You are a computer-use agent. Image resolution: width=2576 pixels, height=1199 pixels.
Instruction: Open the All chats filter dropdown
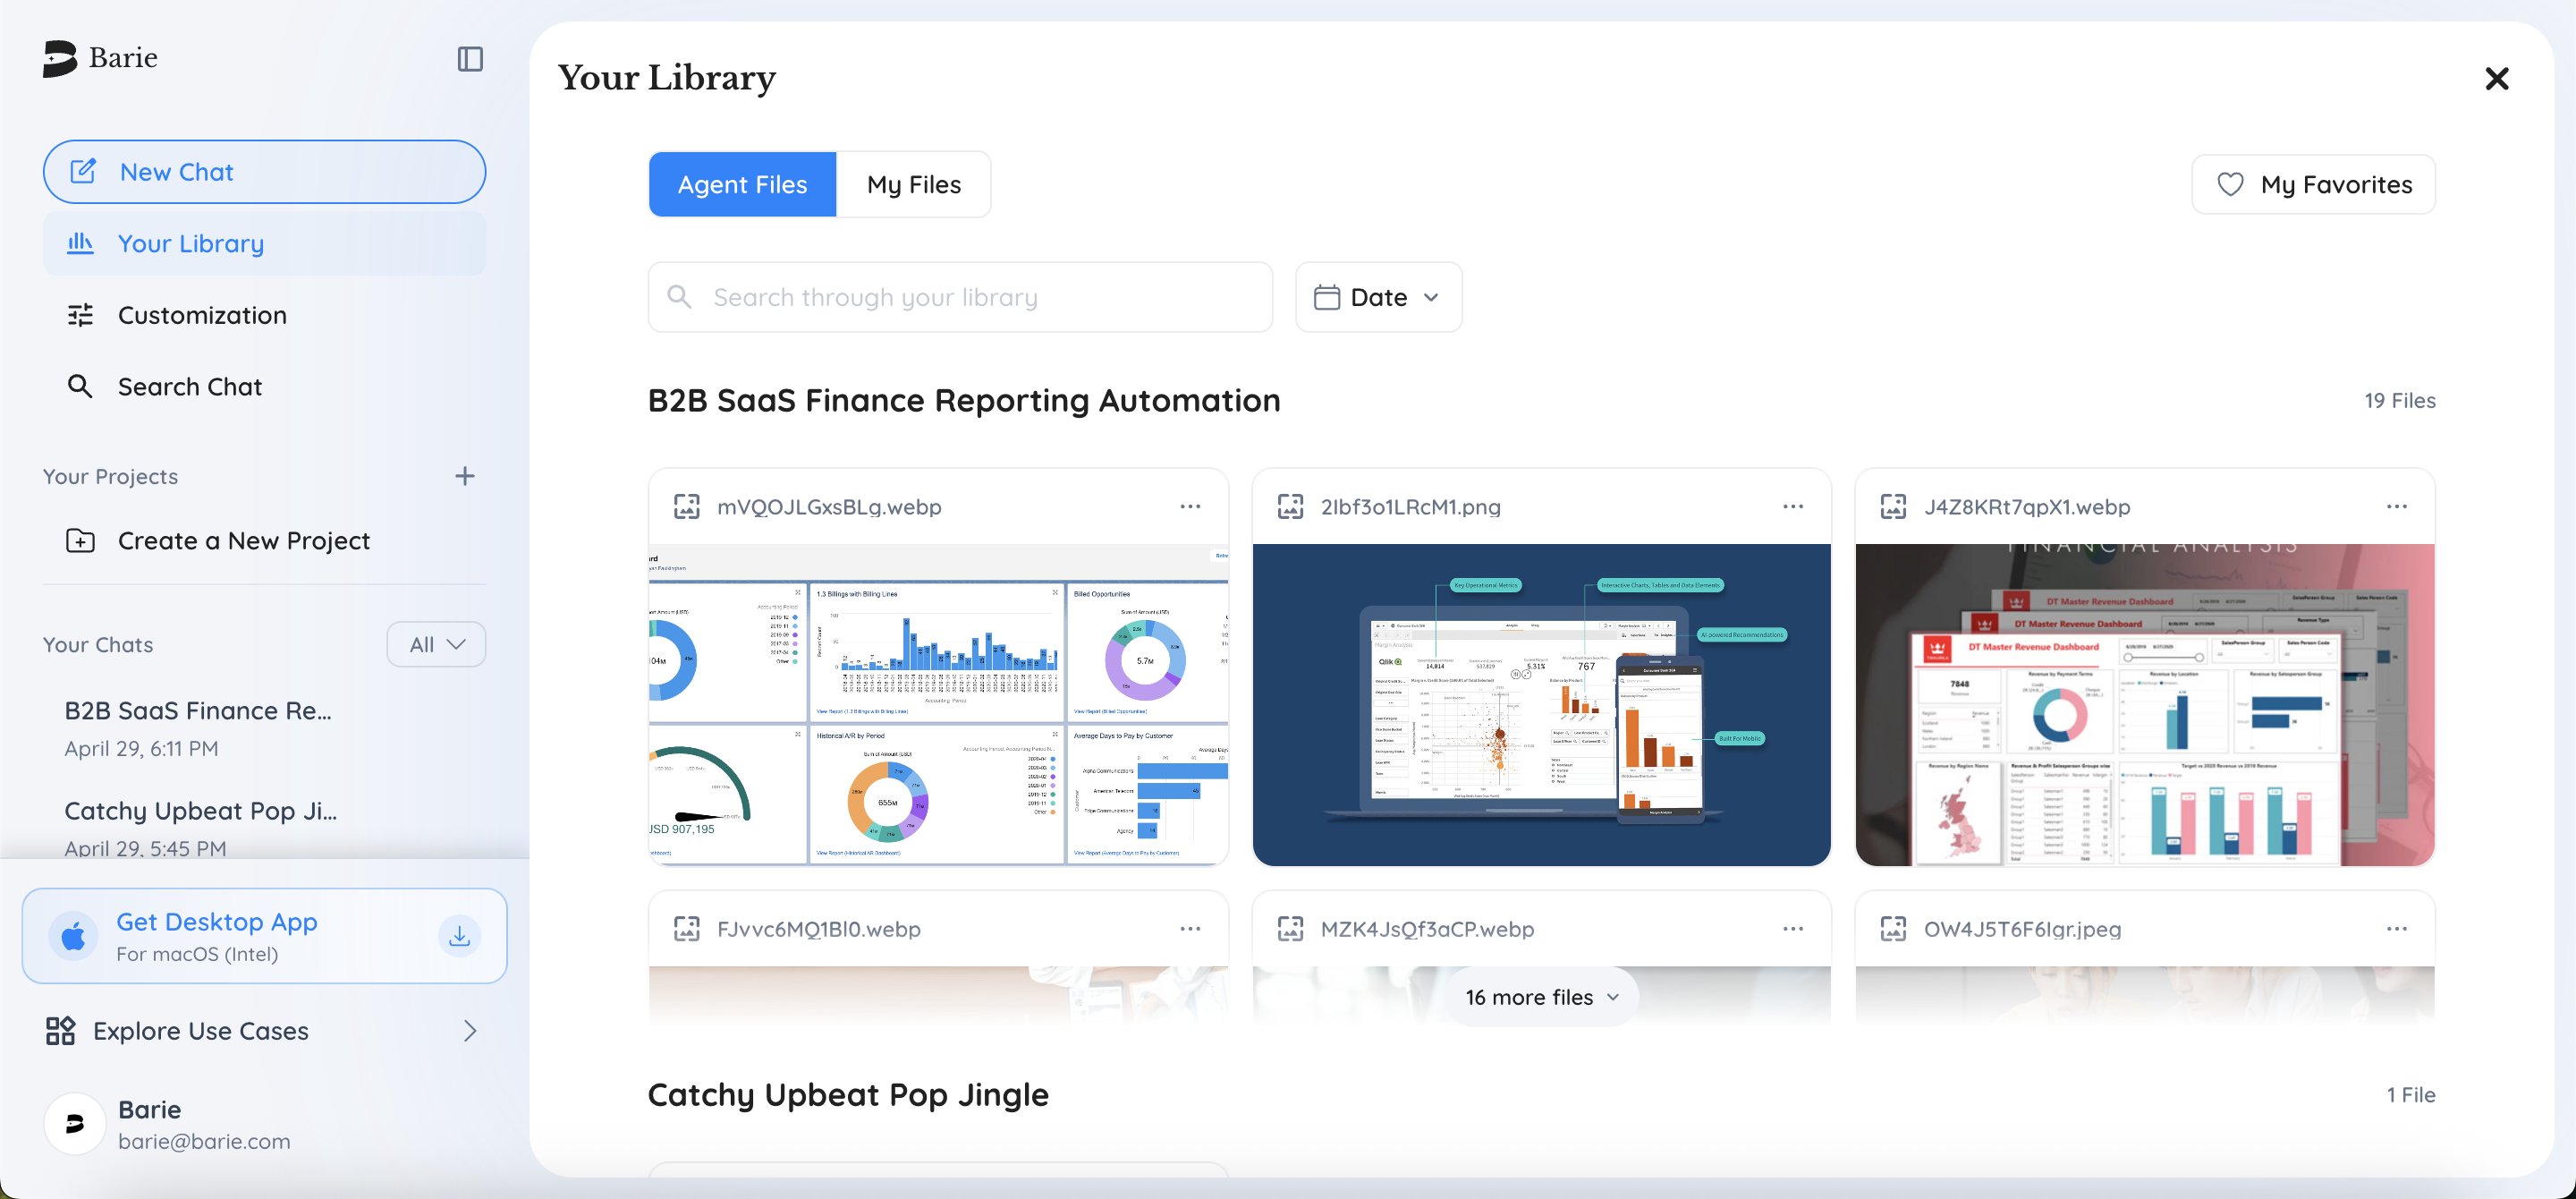(436, 644)
